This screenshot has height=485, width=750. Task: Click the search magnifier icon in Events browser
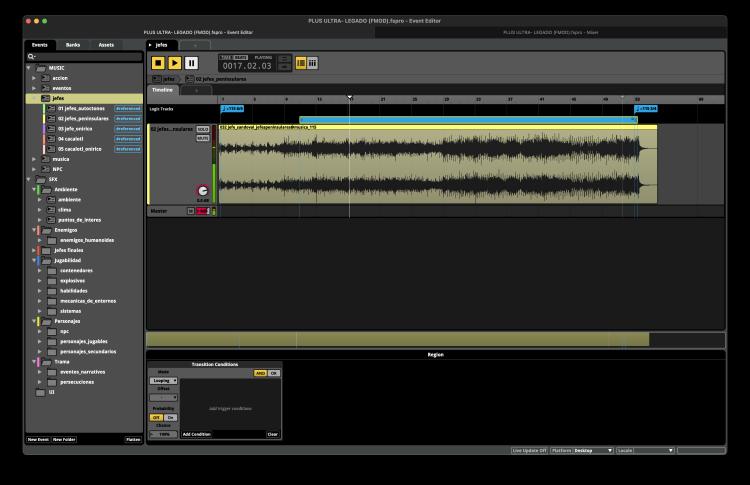(x=32, y=56)
